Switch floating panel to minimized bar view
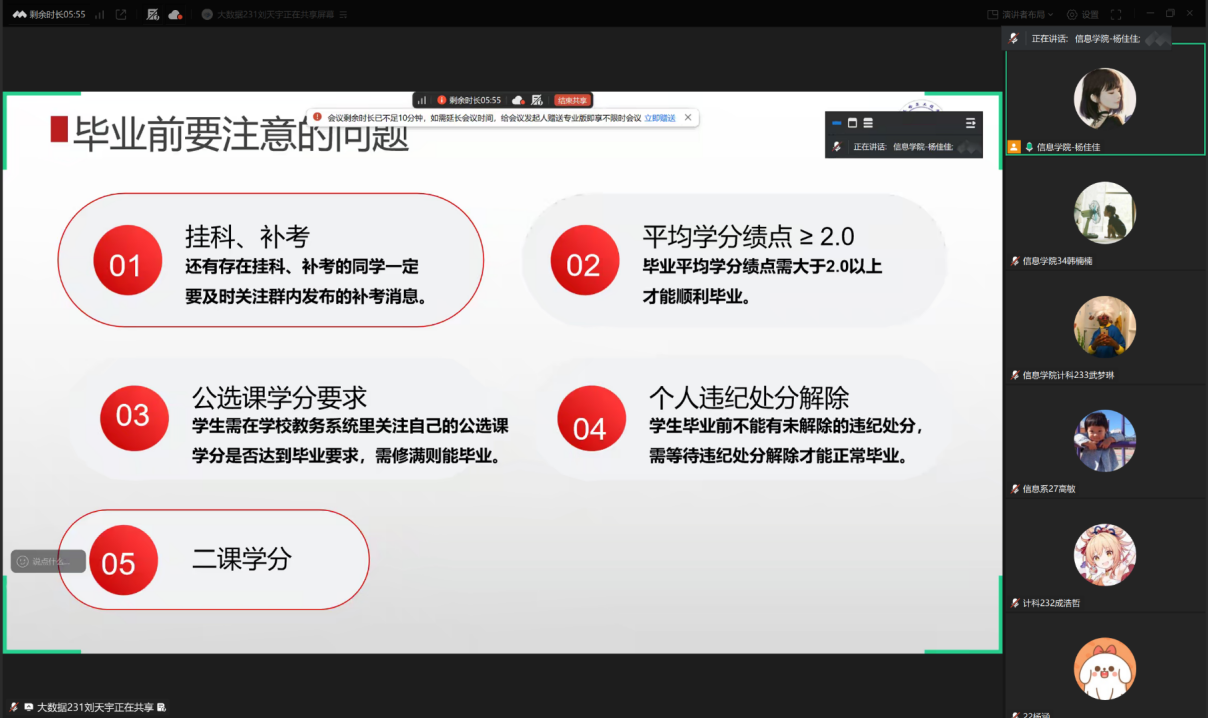The image size is (1208, 718). (837, 123)
